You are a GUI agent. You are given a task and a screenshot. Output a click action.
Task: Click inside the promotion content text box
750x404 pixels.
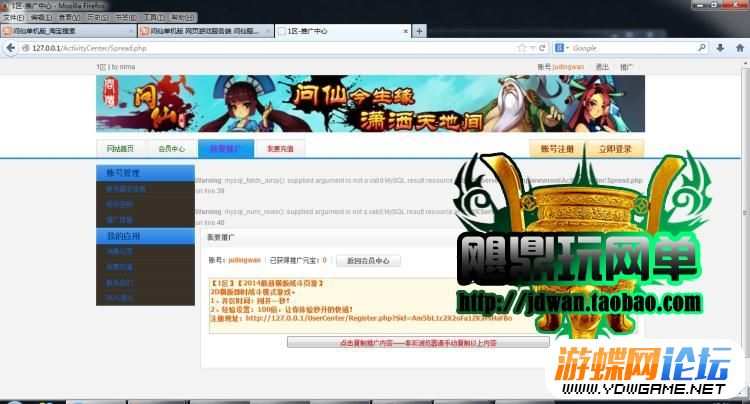tap(423, 305)
